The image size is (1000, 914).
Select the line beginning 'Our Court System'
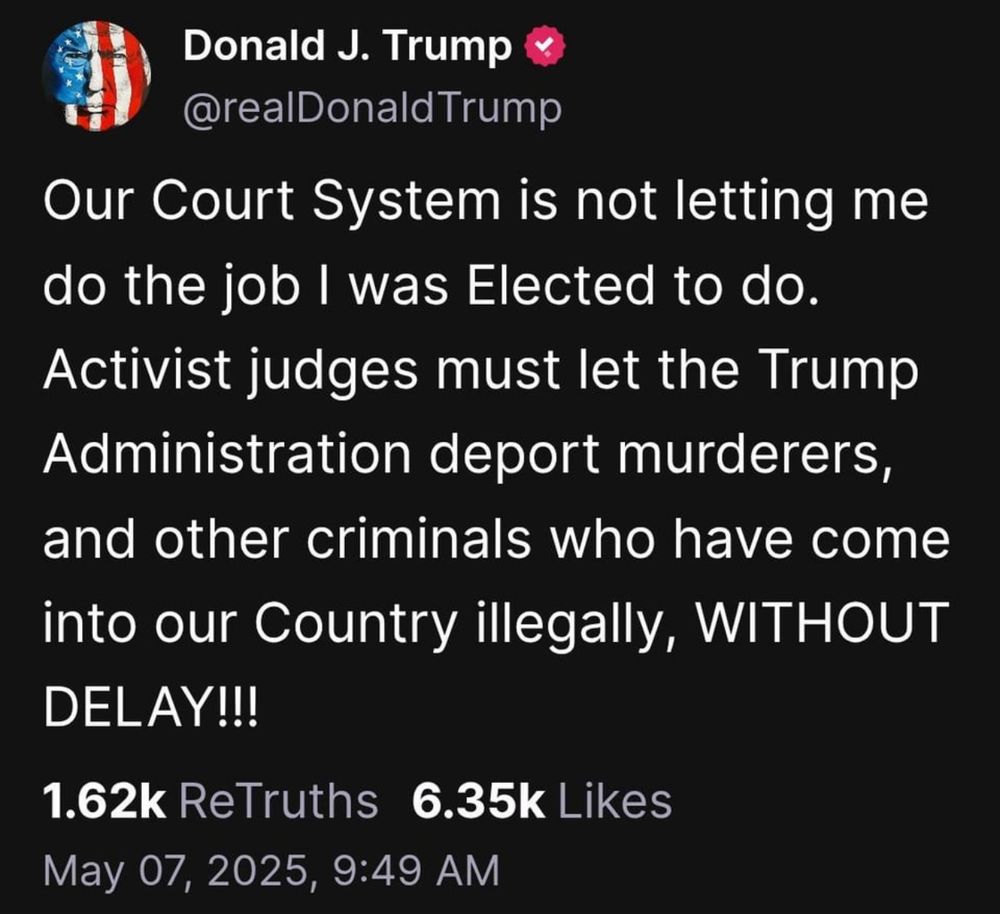[486, 203]
